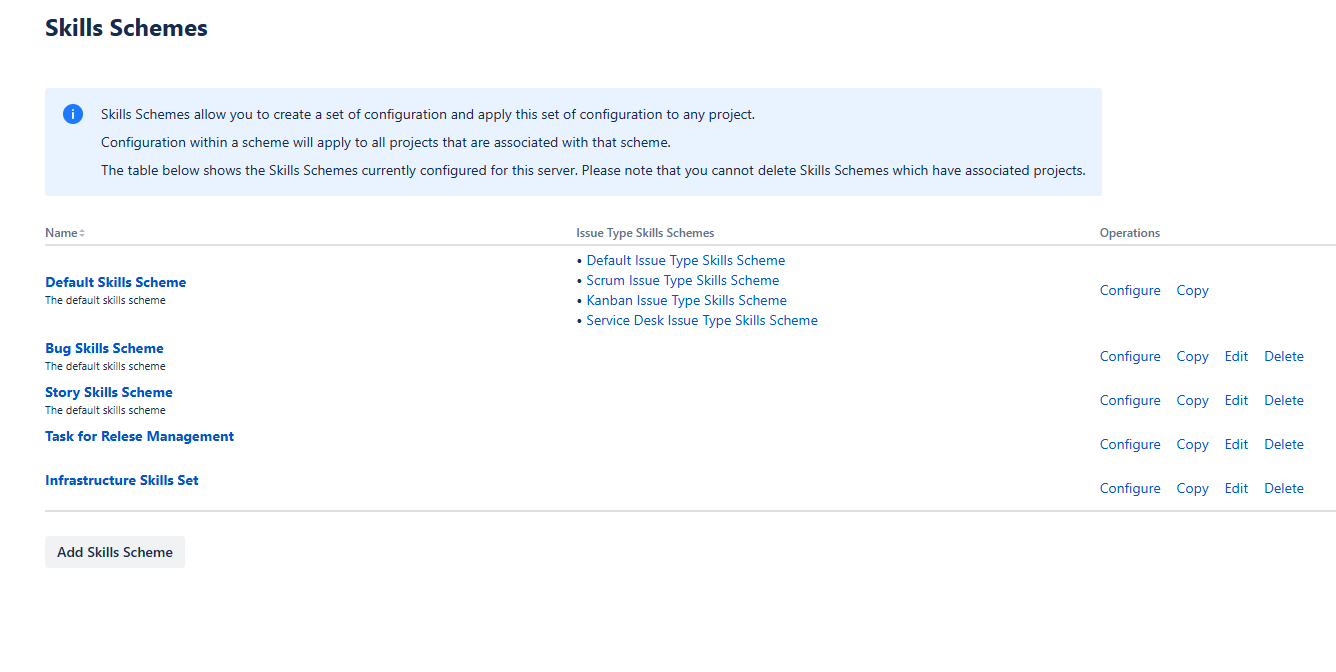Click banner line starting 'Configuration within a scheme'
The height and width of the screenshot is (672, 1336).
coord(385,142)
